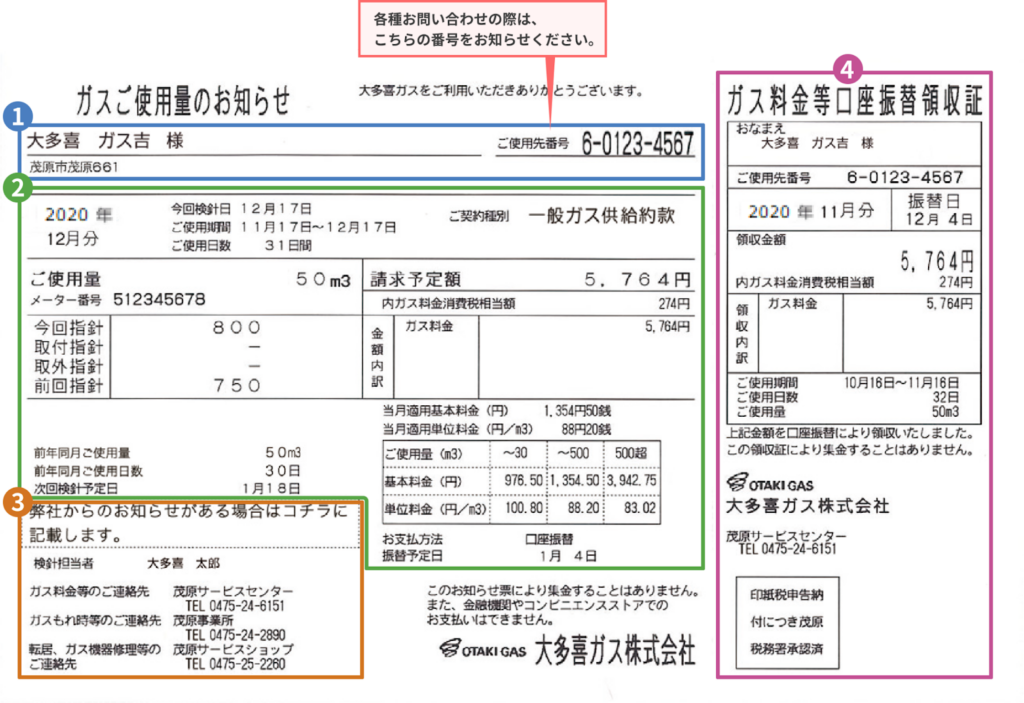1024x703 pixels.
Task: Click 領収金額 5,764円 on receipt
Action: click(x=937, y=261)
